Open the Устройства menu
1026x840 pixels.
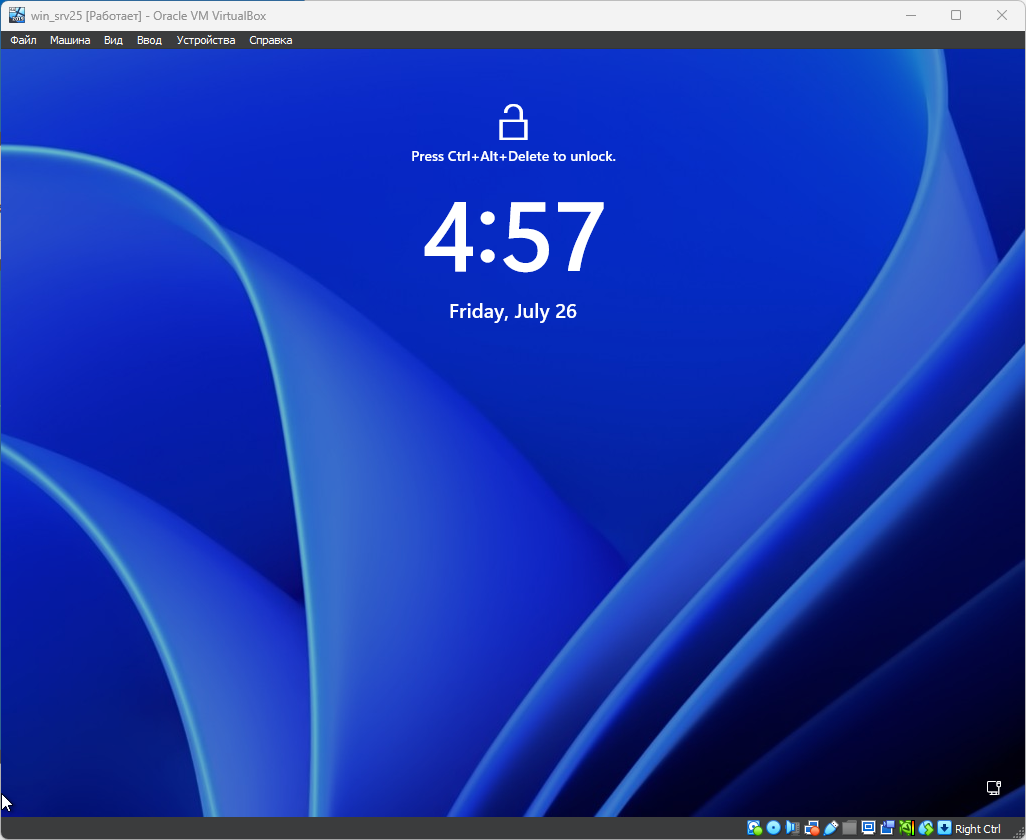(205, 40)
